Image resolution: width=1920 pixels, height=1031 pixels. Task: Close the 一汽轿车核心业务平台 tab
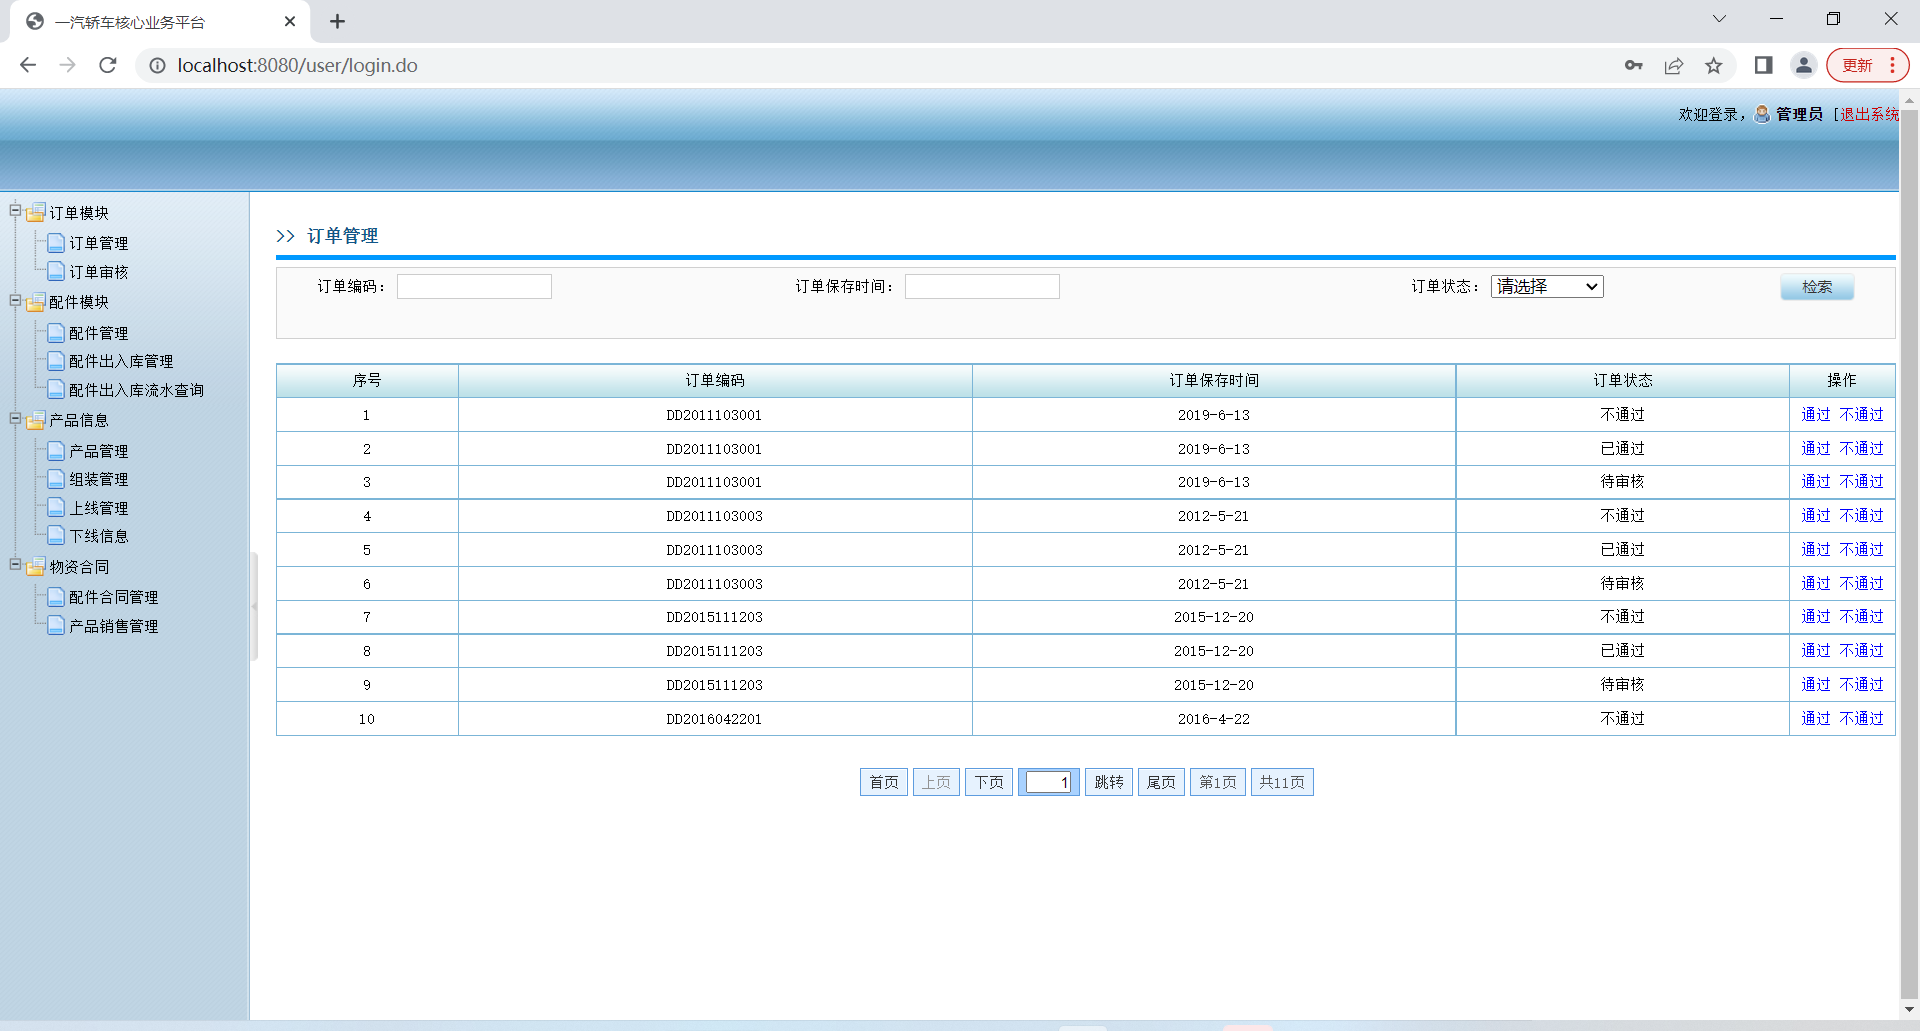click(x=290, y=21)
